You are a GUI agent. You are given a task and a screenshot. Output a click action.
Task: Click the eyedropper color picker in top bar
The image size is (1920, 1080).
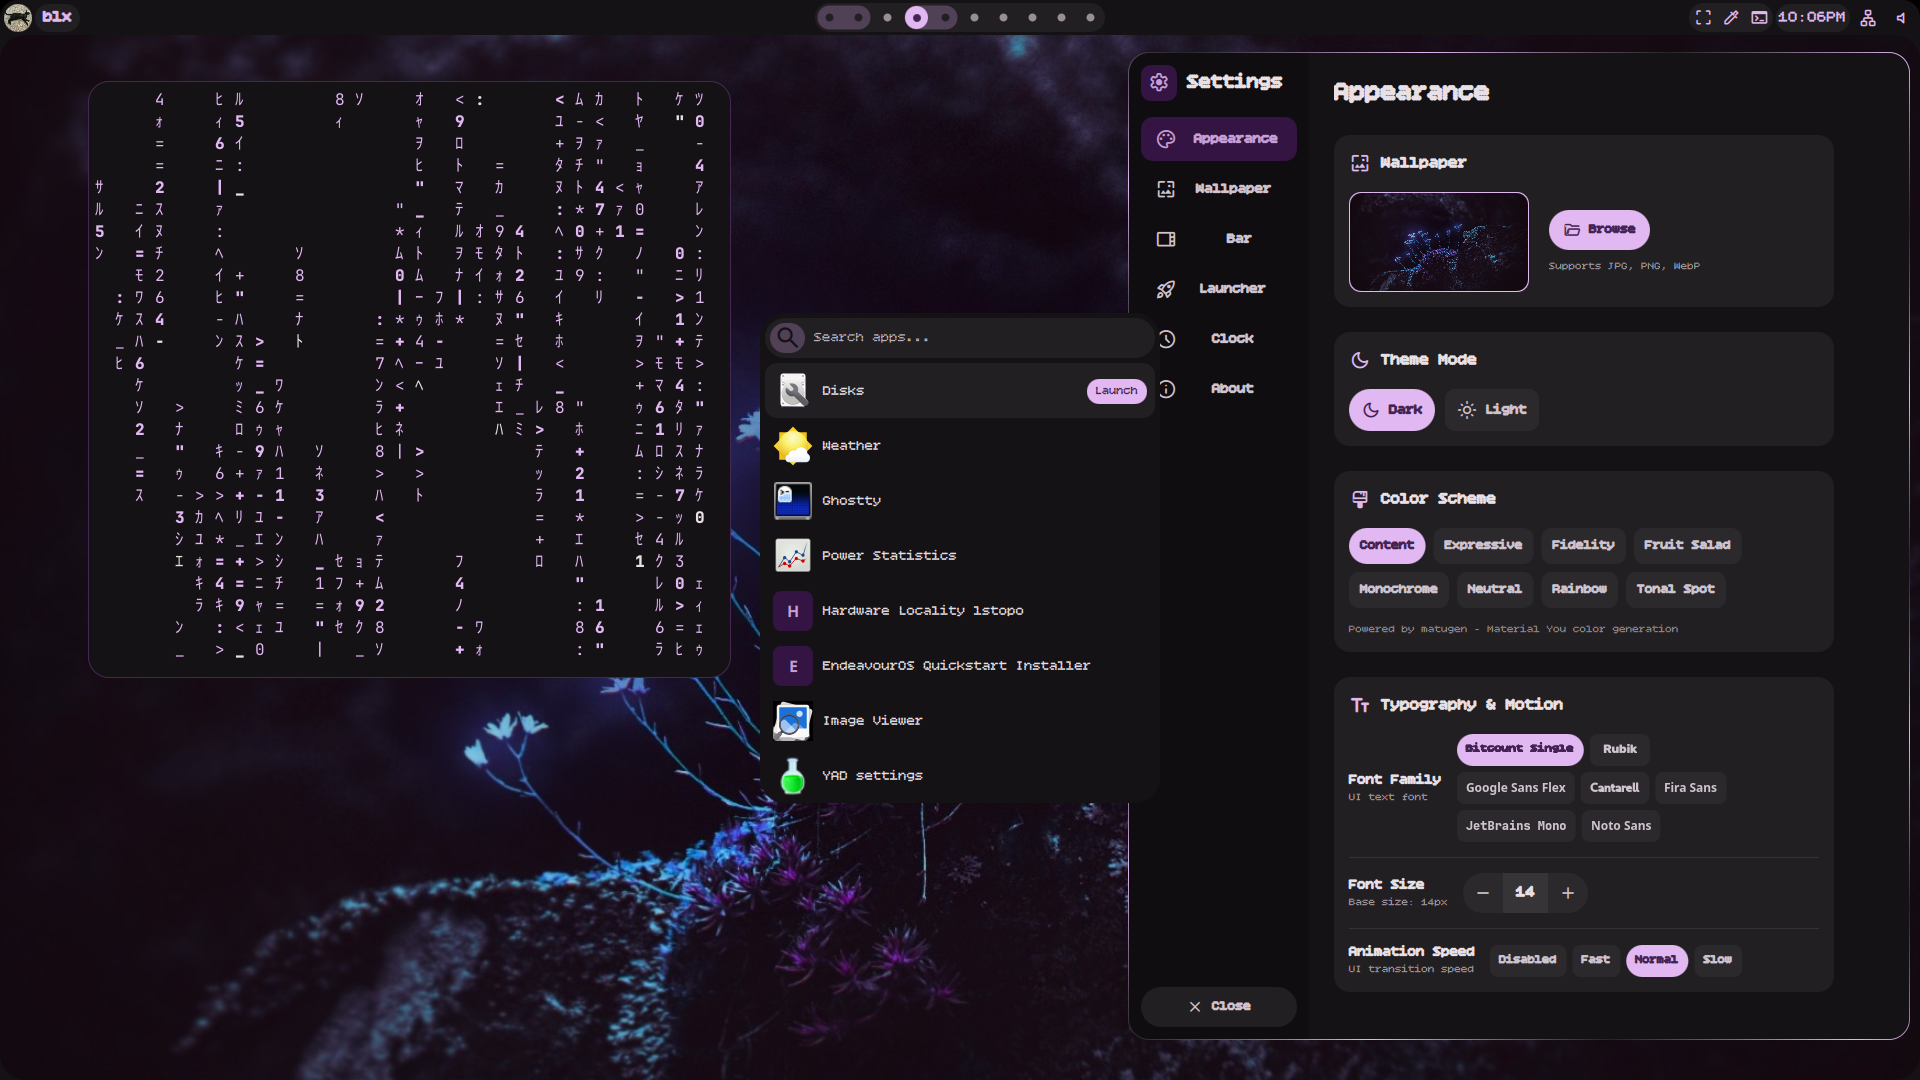tap(1731, 17)
